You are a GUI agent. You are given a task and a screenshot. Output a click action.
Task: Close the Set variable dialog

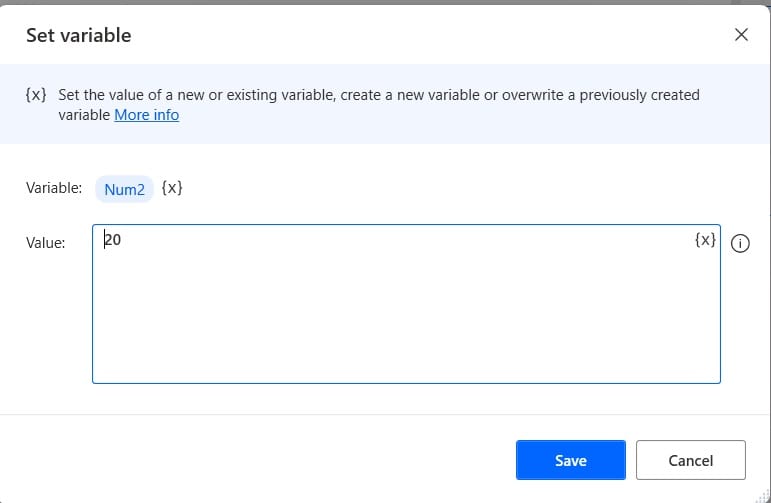(x=741, y=34)
